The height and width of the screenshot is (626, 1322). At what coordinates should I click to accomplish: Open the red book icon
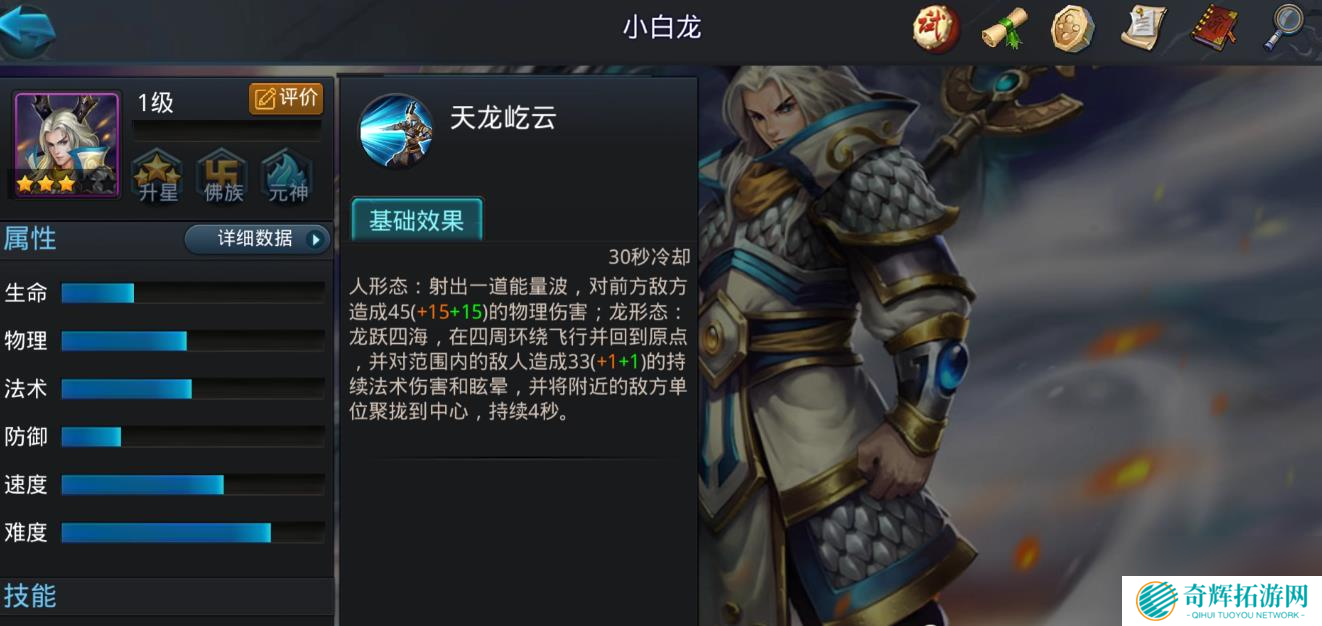pyautogui.click(x=1215, y=28)
